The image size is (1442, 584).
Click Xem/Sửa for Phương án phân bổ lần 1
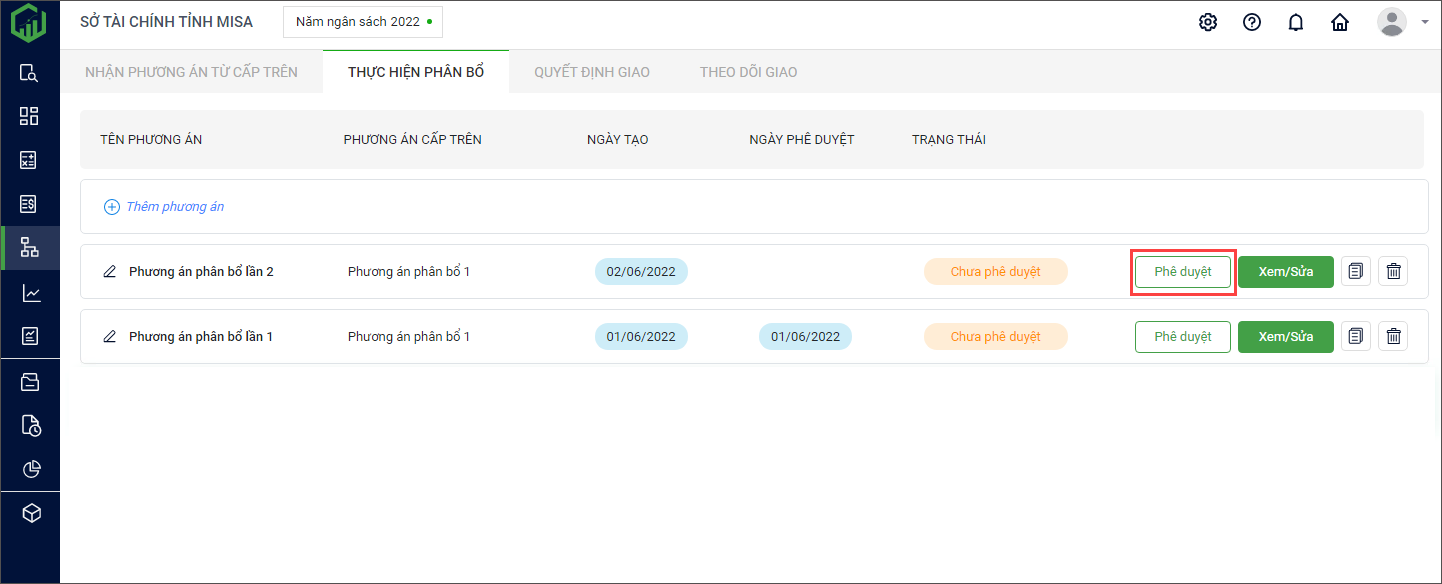(1285, 337)
